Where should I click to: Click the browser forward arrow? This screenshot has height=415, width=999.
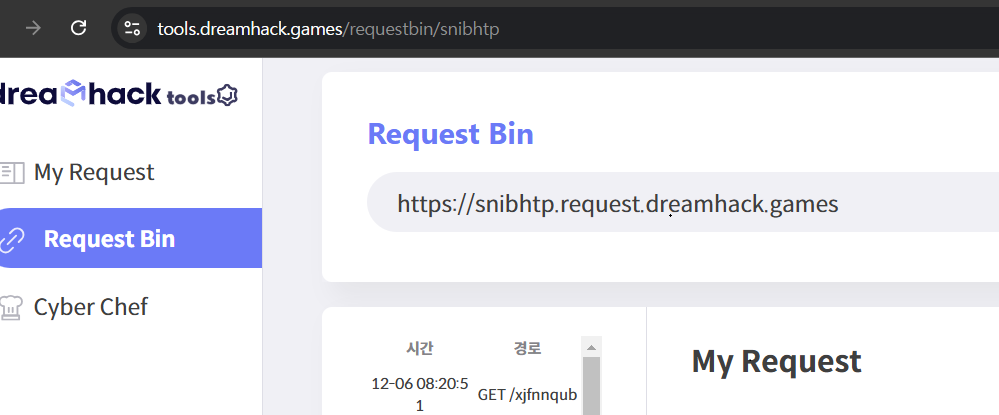33,28
